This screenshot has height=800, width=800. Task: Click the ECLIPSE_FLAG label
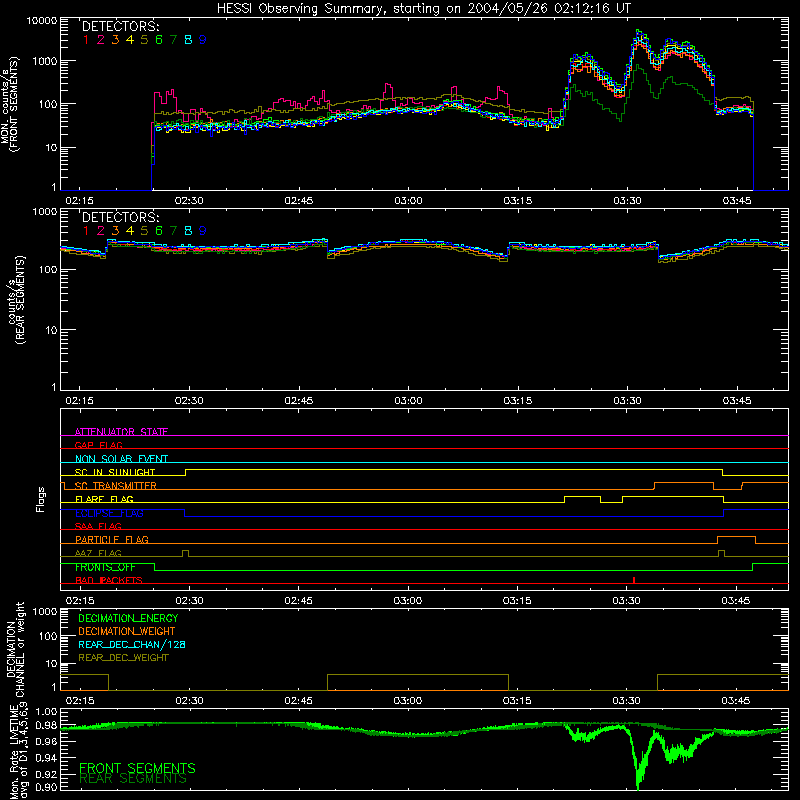coord(109,513)
